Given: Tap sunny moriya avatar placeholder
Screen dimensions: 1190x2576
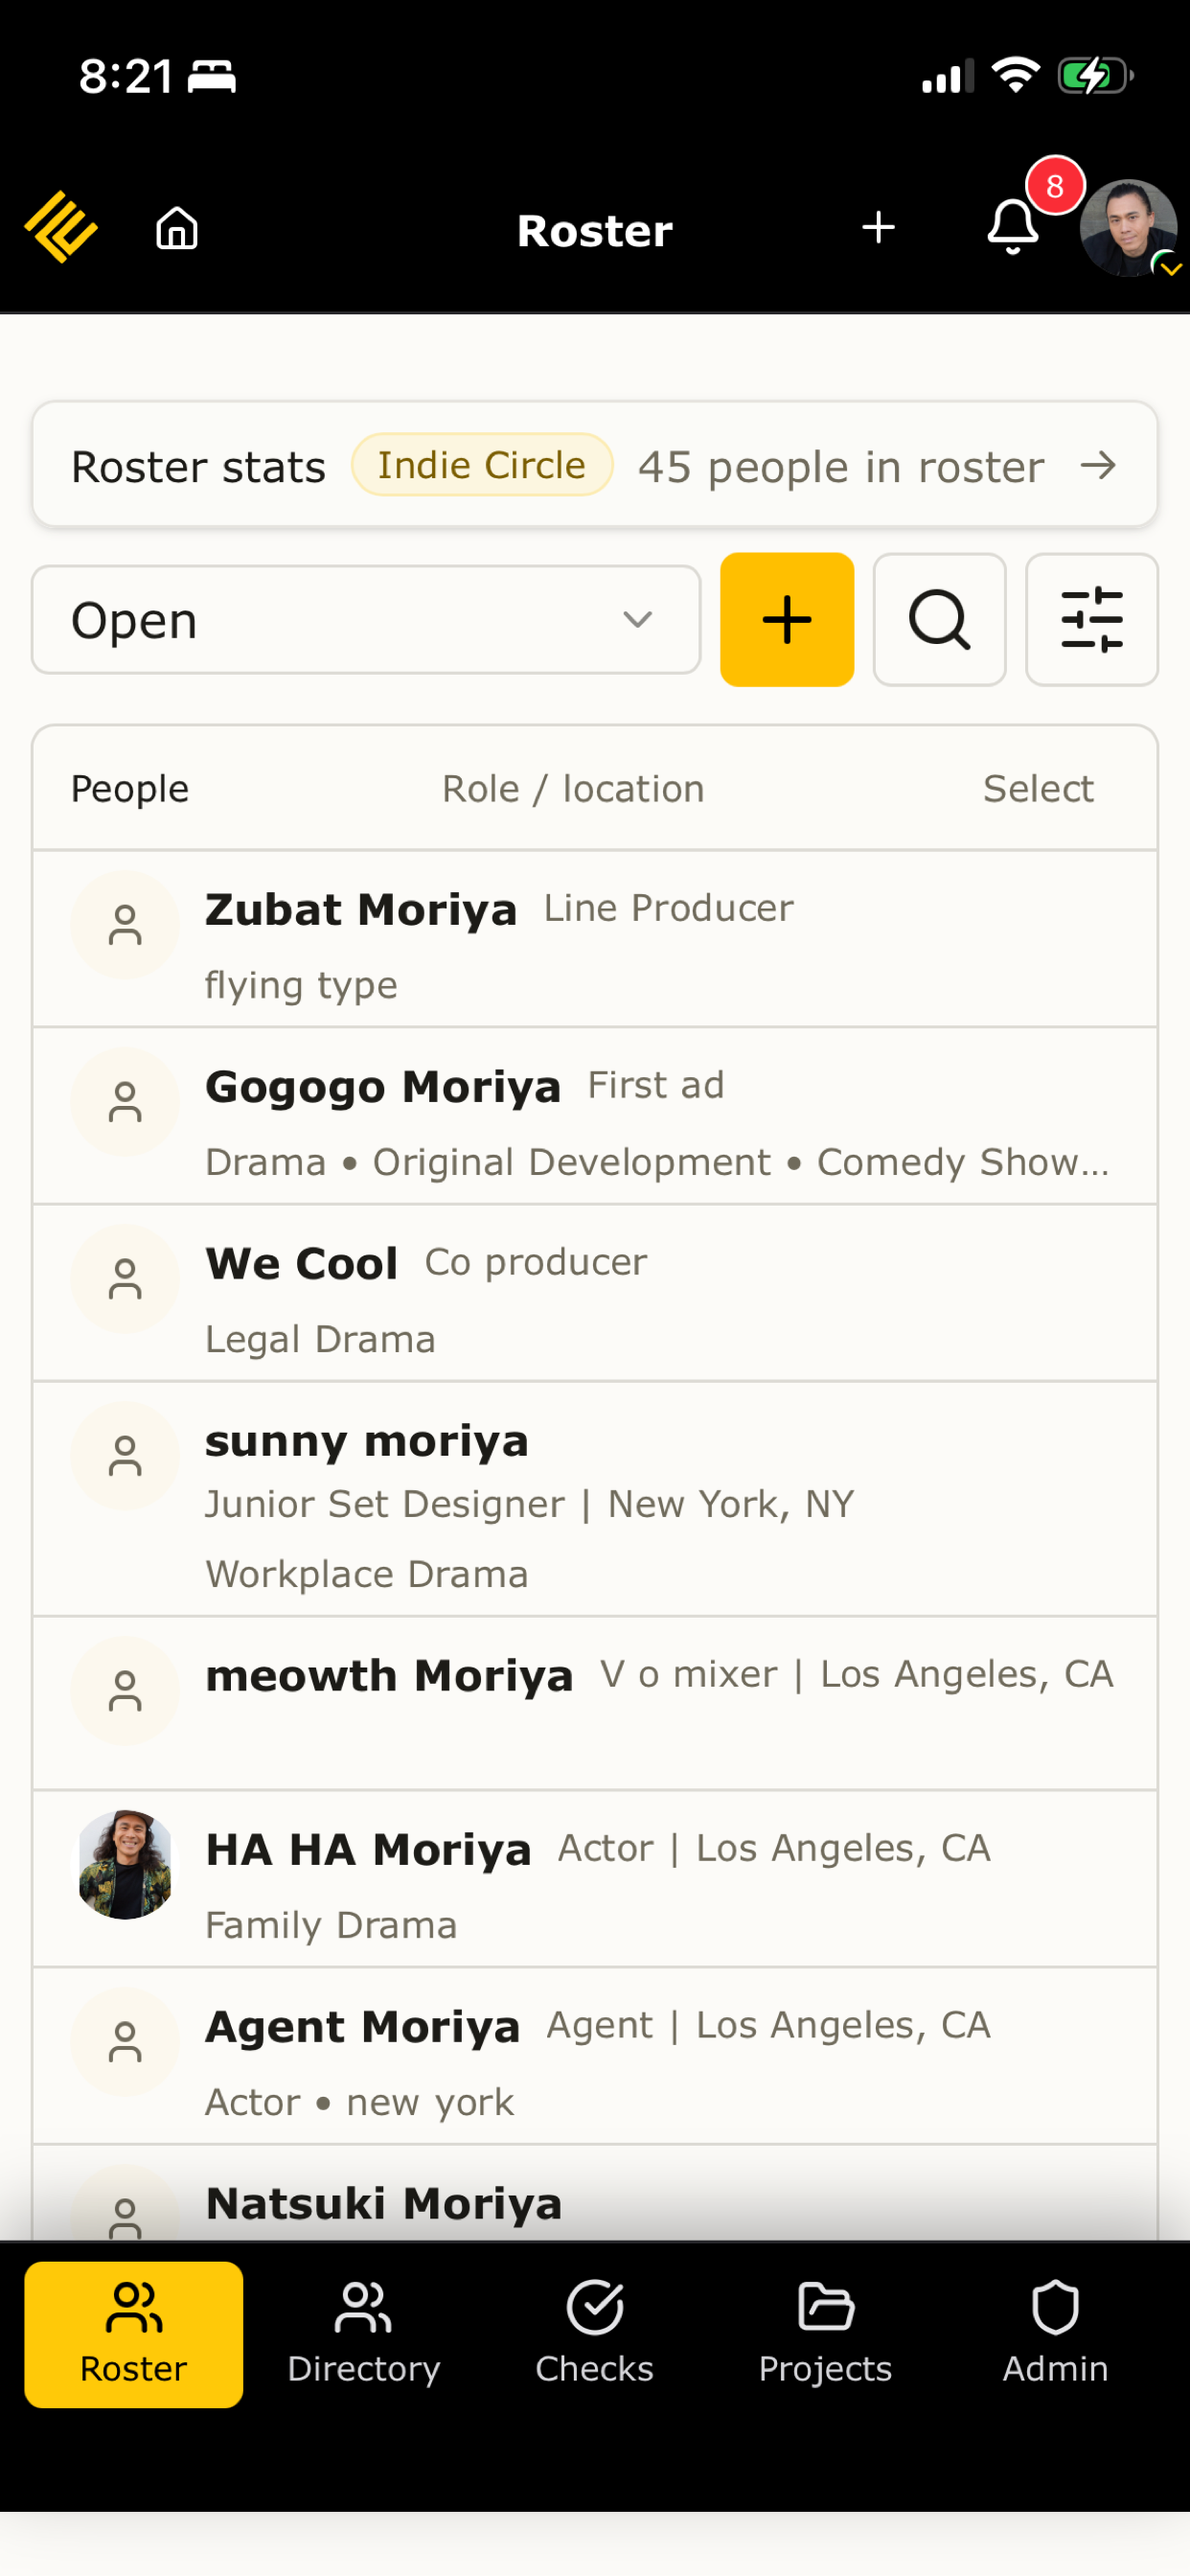Looking at the screenshot, I should 125,1456.
